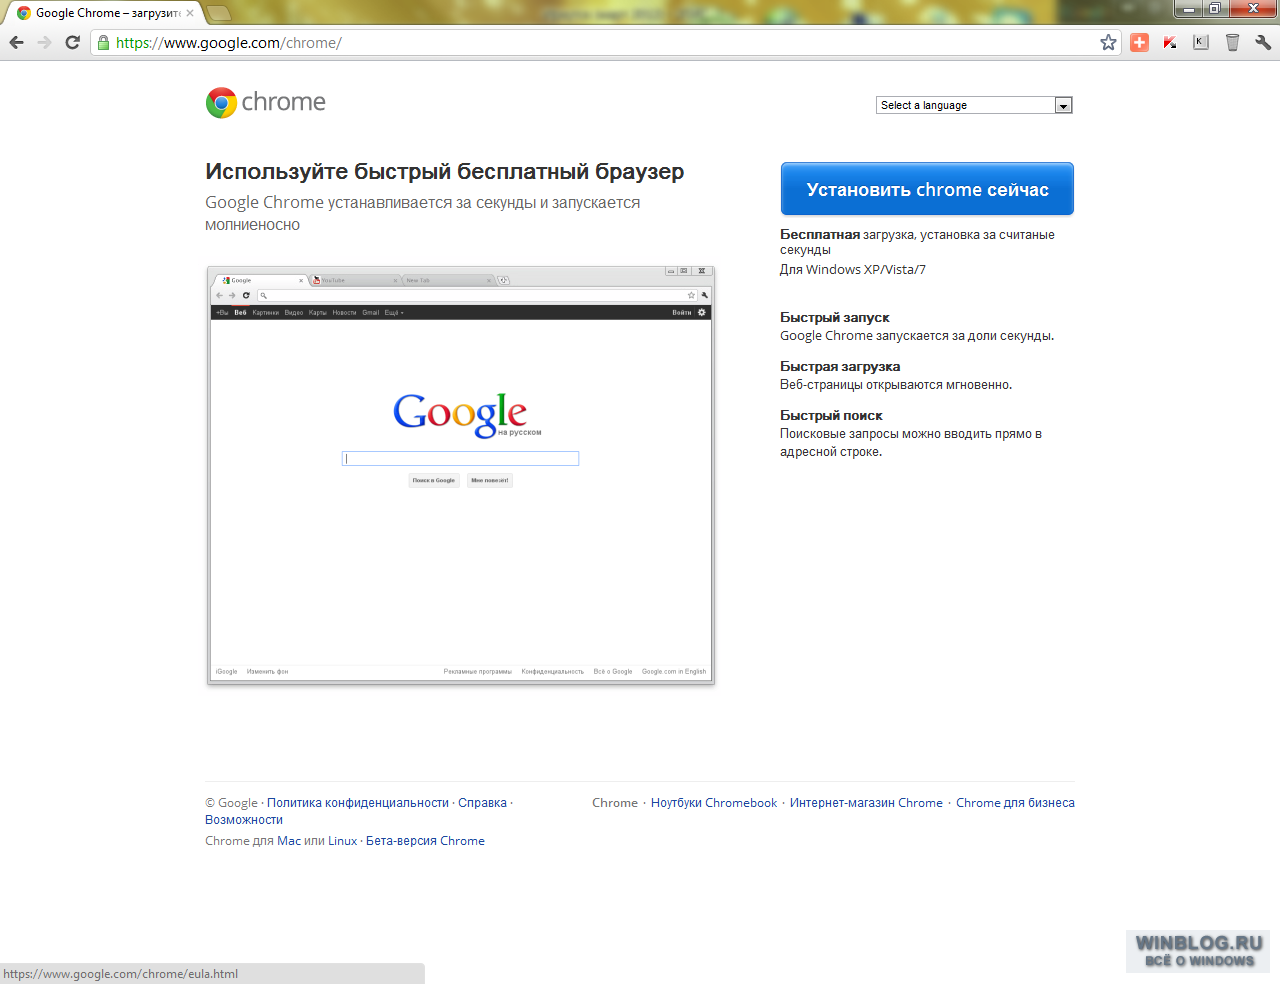Screen dimensions: 1280x984
Task: Open the 'Политика конфиденциальности' link
Action: [358, 803]
